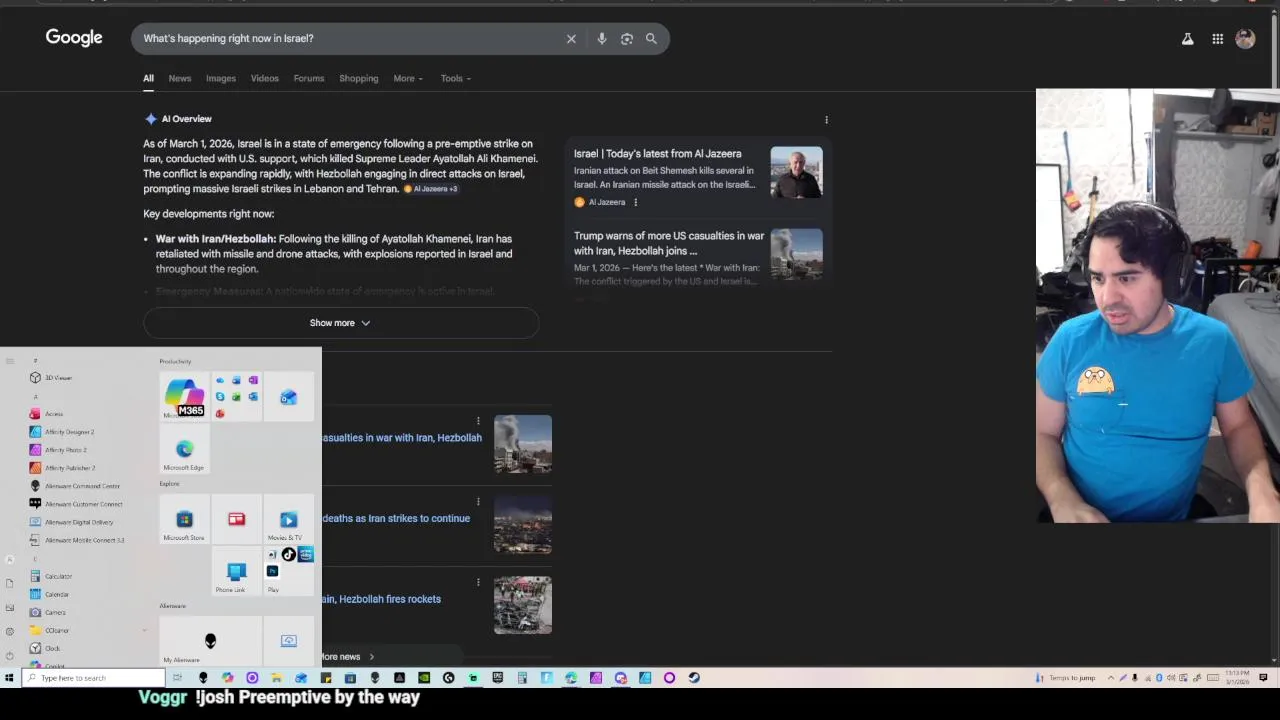Open 'Trump warns of more US casualties' link

point(669,243)
